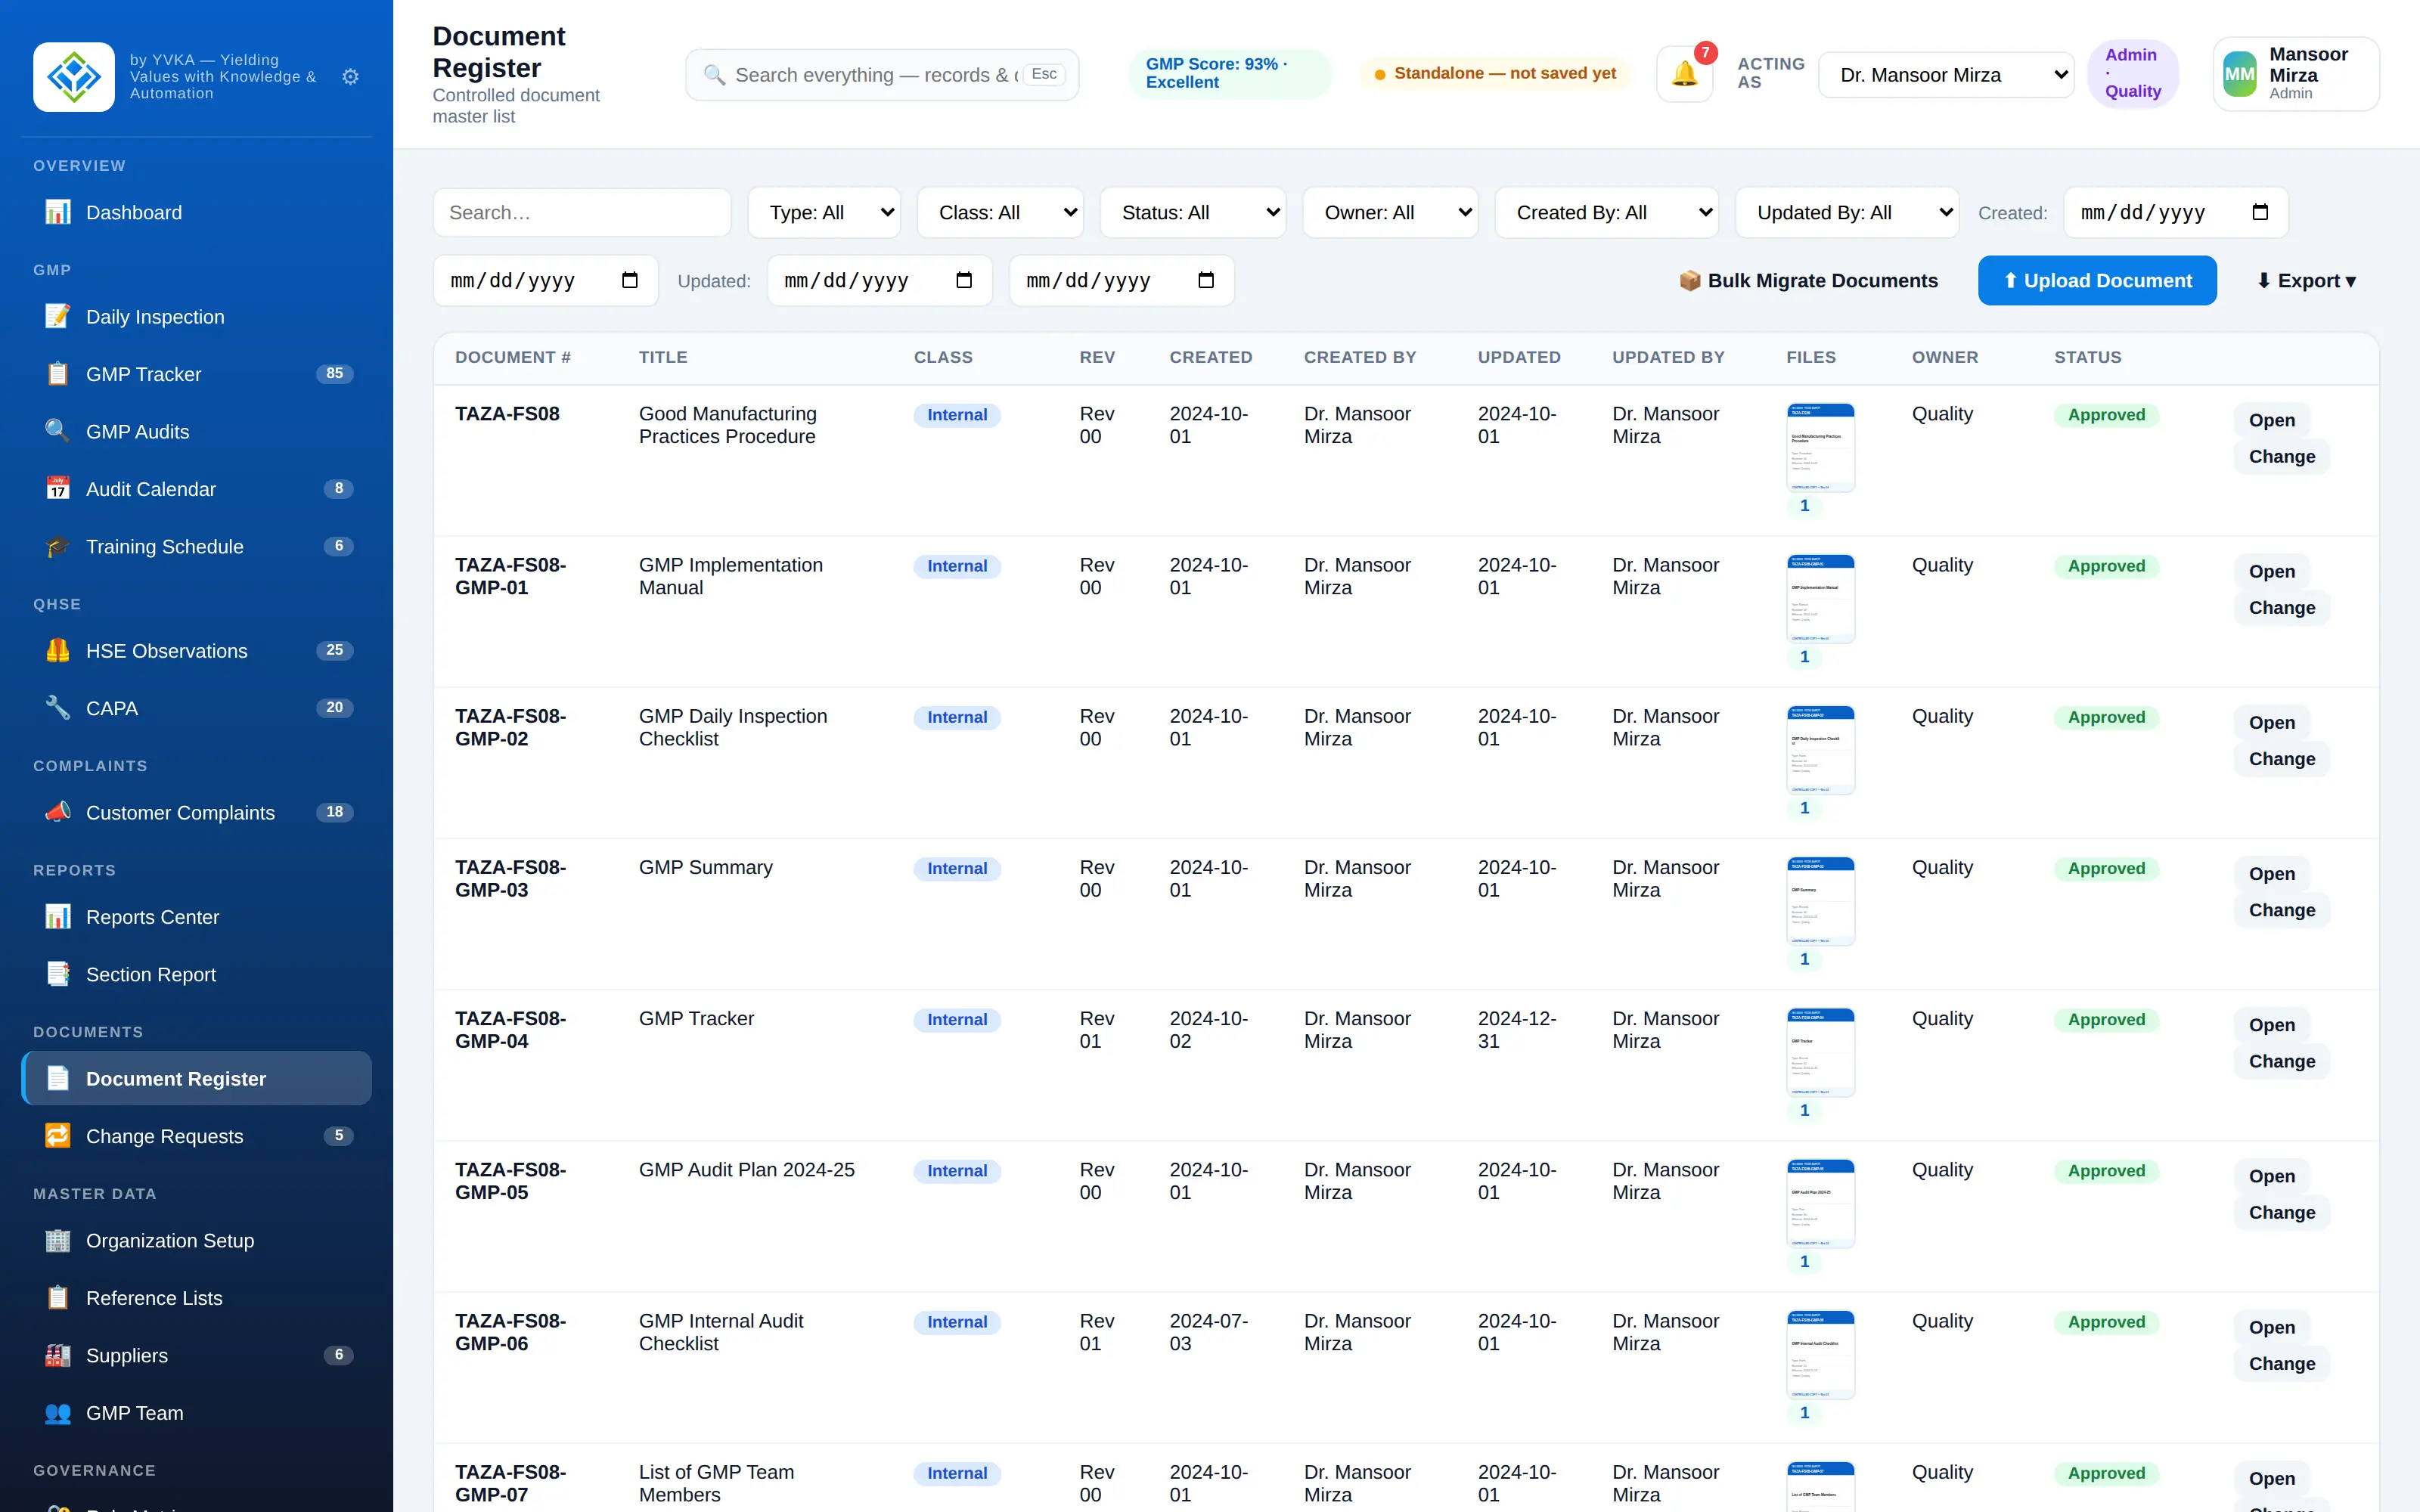The image size is (2420, 1512).
Task: Click the Reports Center chart icon
Action: click(x=58, y=916)
